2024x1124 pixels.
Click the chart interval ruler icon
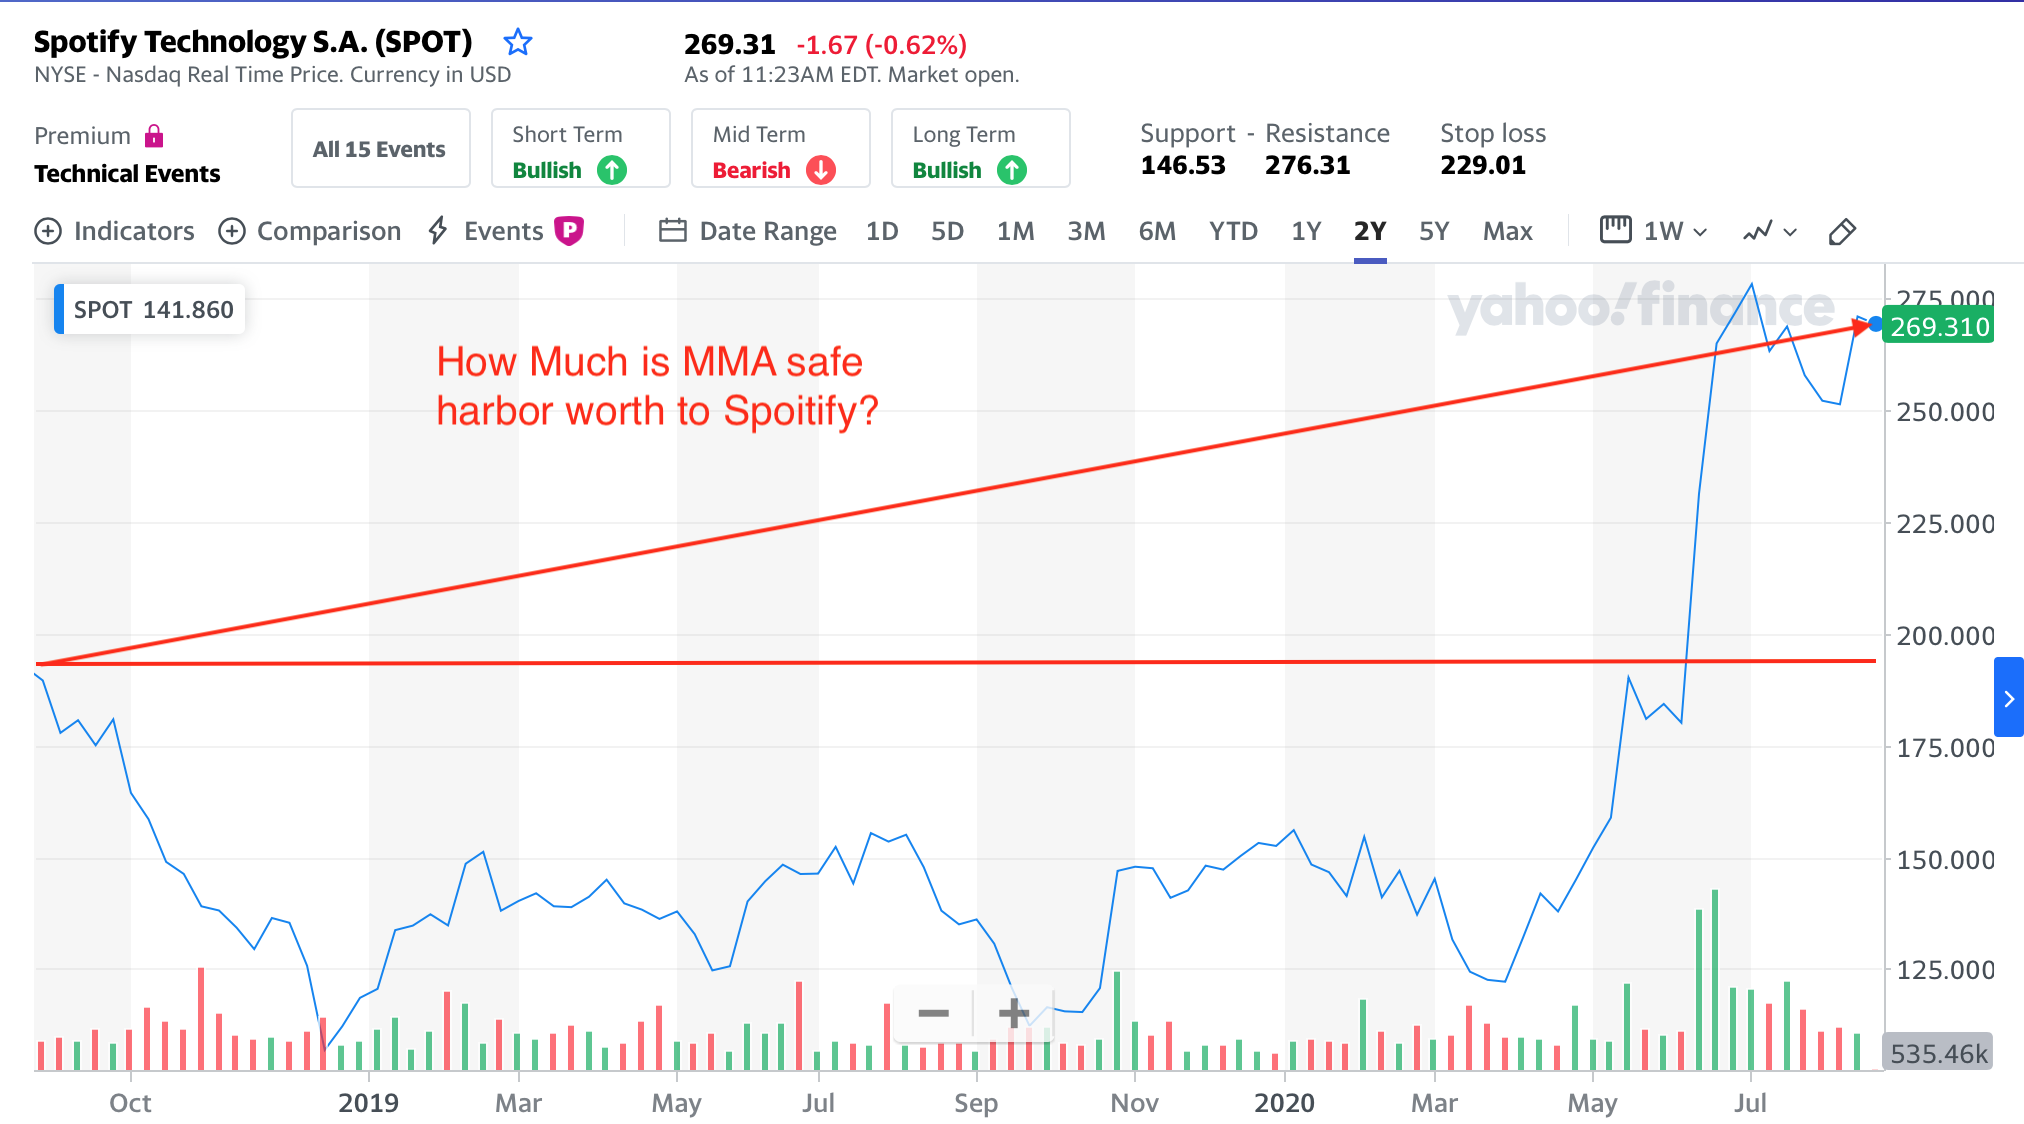(1615, 230)
